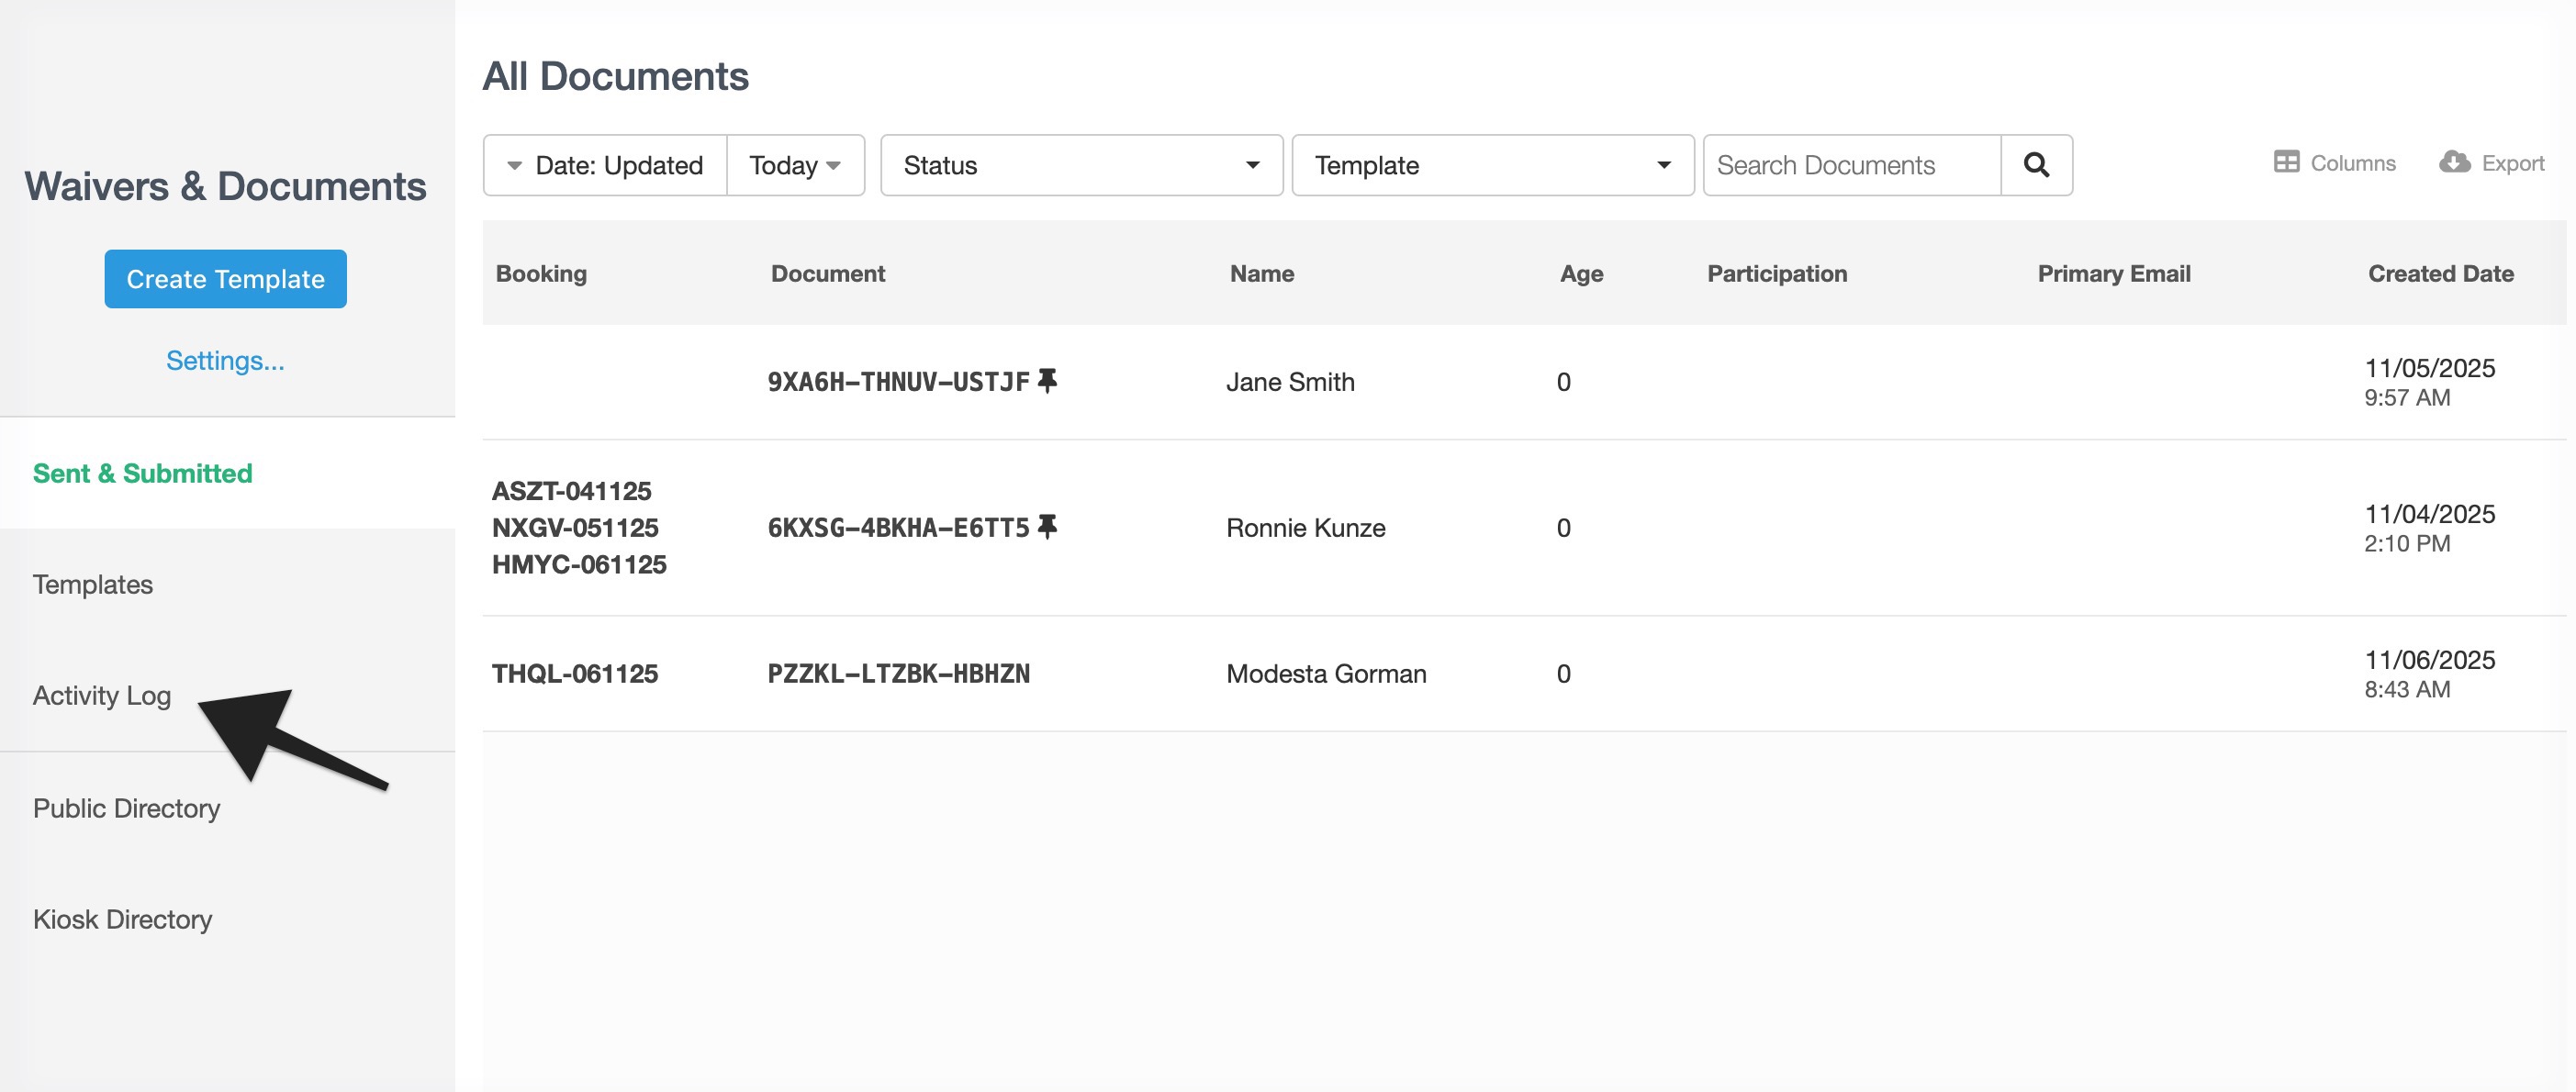Click the All Documents heading
The image size is (2576, 1092).
(615, 76)
